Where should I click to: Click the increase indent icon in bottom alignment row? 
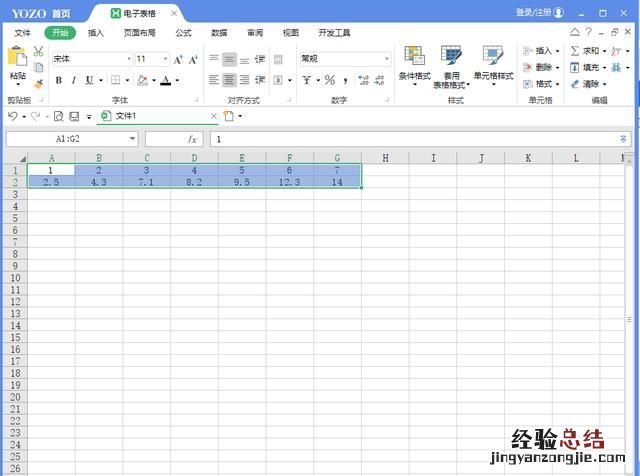[x=260, y=80]
